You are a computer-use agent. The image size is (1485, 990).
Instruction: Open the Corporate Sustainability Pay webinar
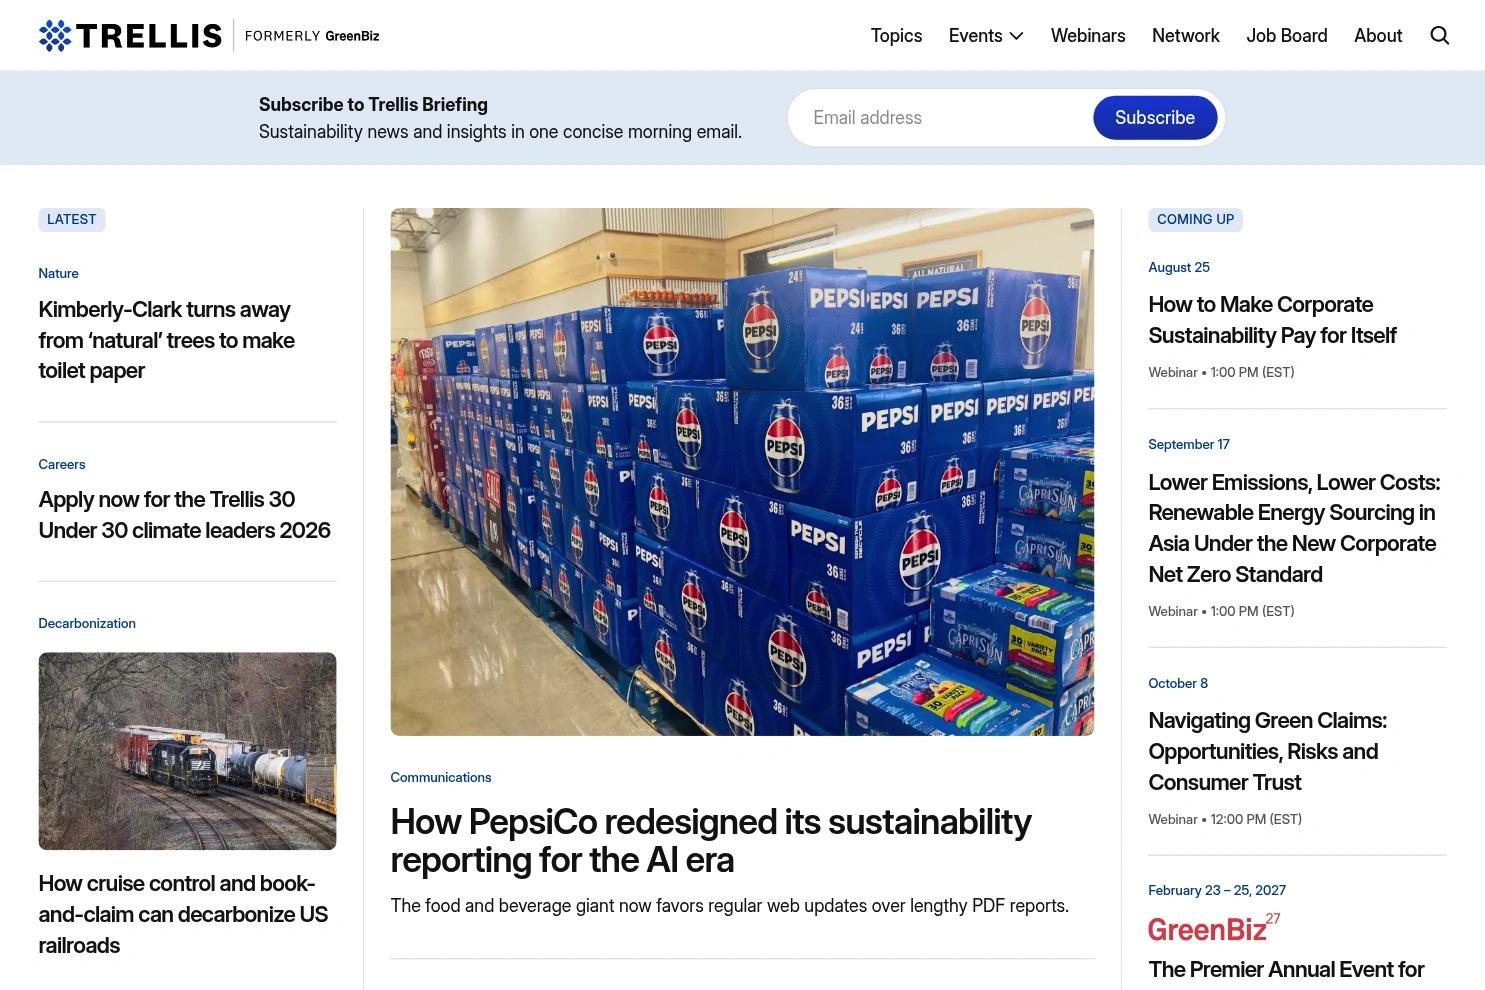pos(1272,320)
